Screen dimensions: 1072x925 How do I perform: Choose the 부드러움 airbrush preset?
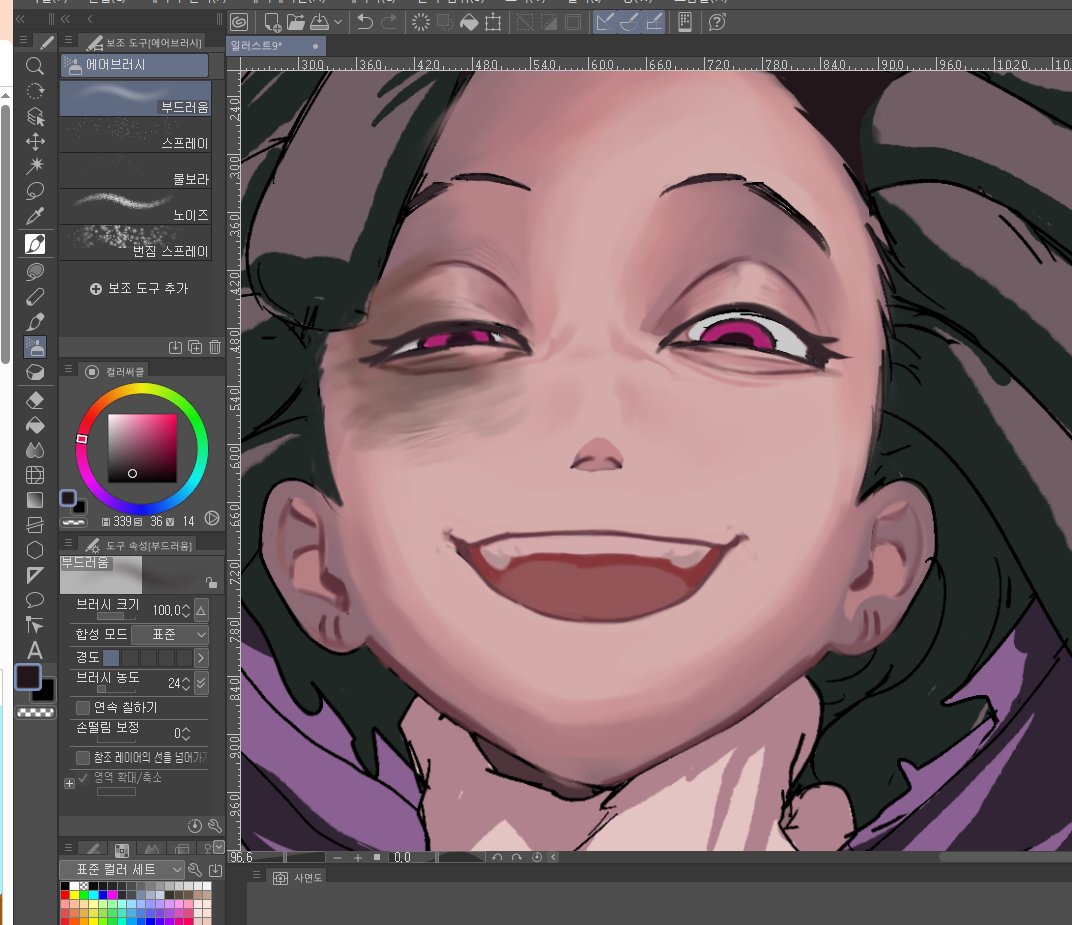(135, 98)
